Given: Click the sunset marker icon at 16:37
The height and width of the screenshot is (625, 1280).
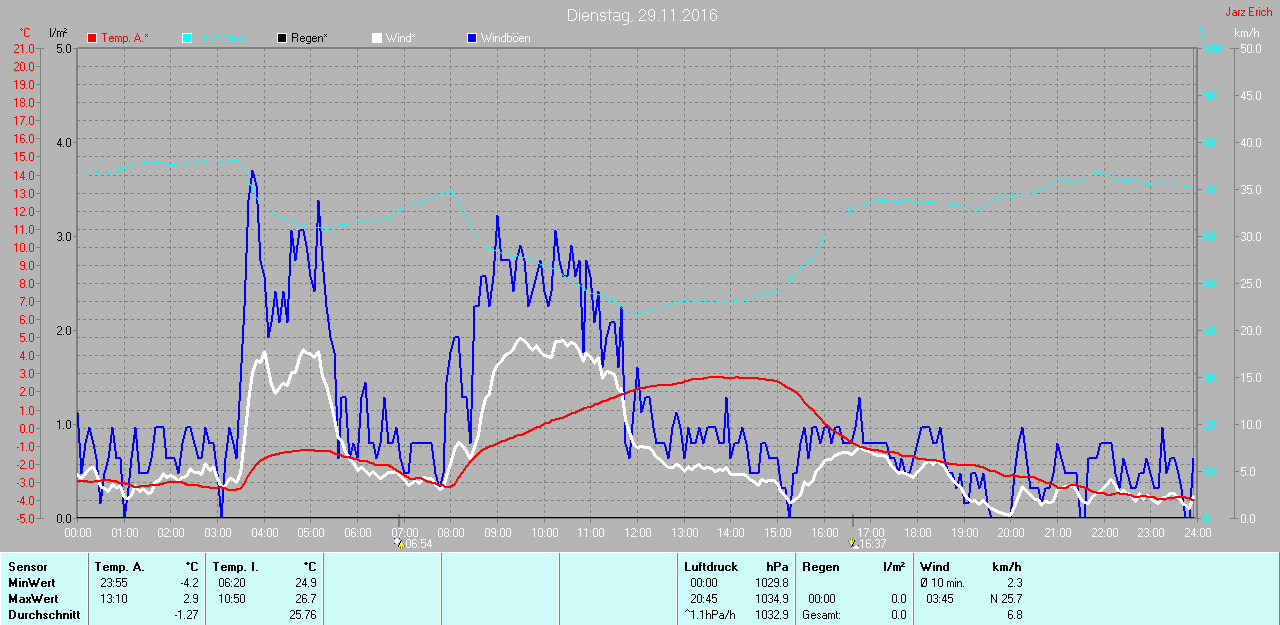Looking at the screenshot, I should (853, 544).
